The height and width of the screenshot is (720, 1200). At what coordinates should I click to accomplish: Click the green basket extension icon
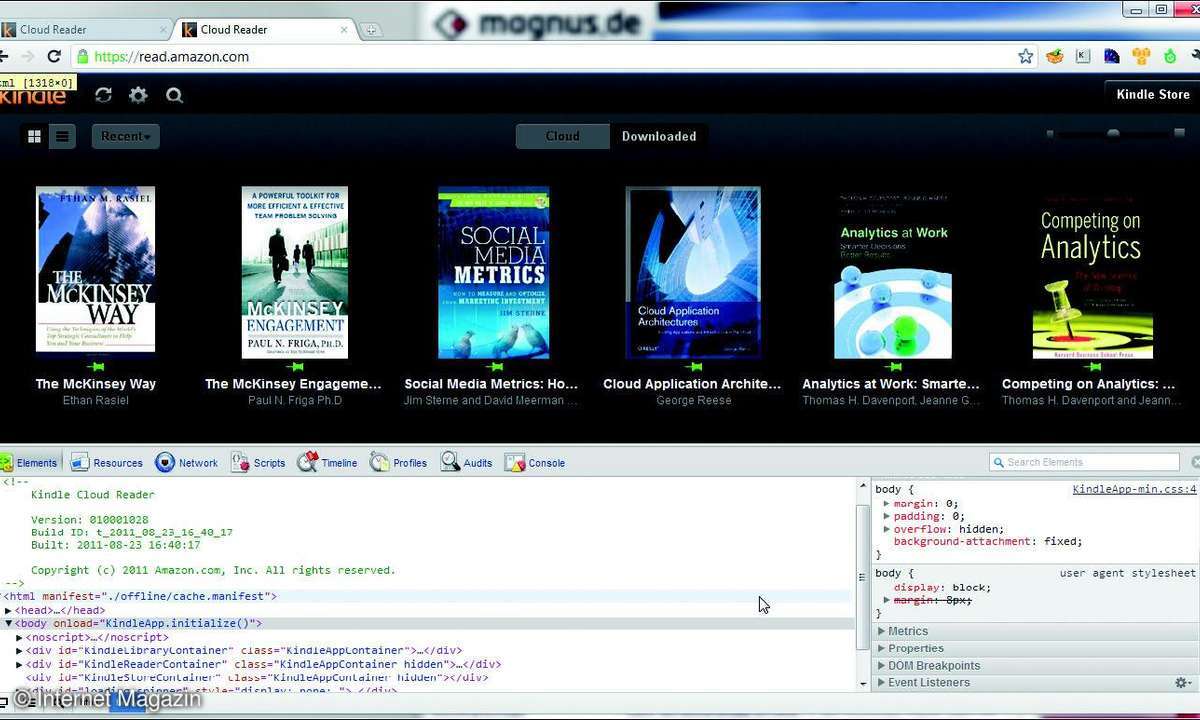coord(1054,57)
